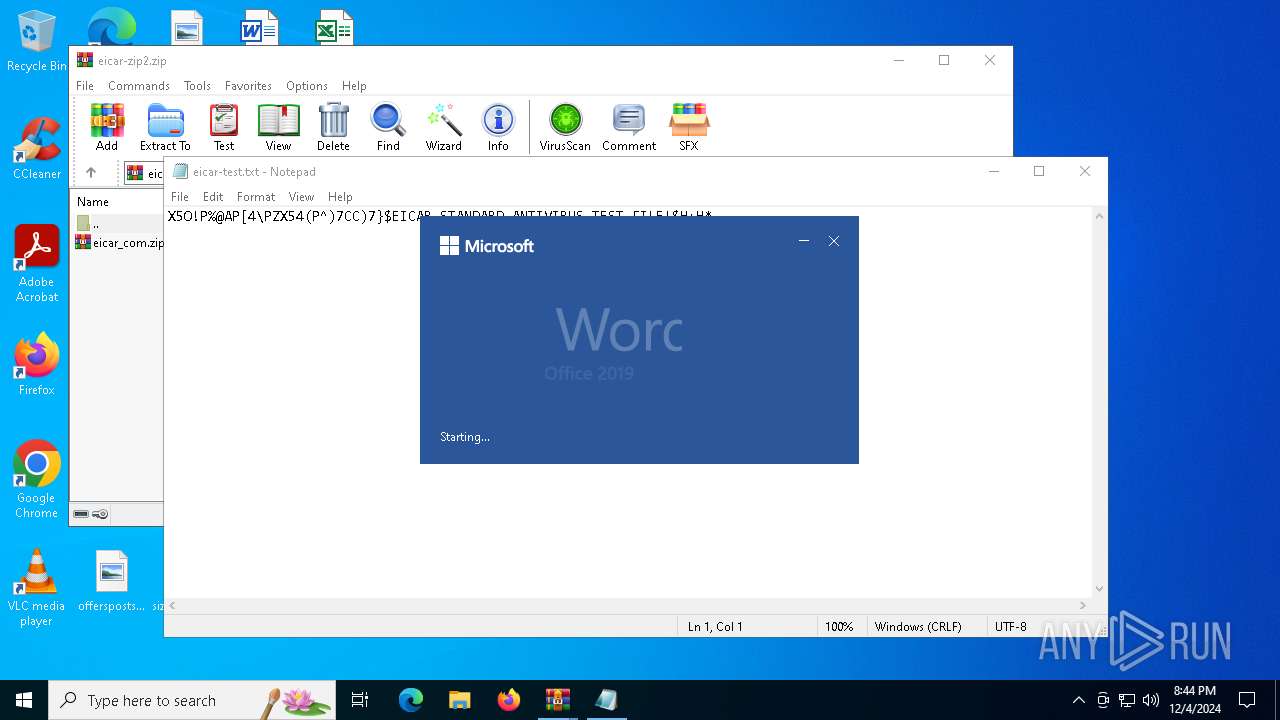Open Microsoft Edge from taskbar
Image resolution: width=1280 pixels, height=720 pixels.
click(411, 700)
